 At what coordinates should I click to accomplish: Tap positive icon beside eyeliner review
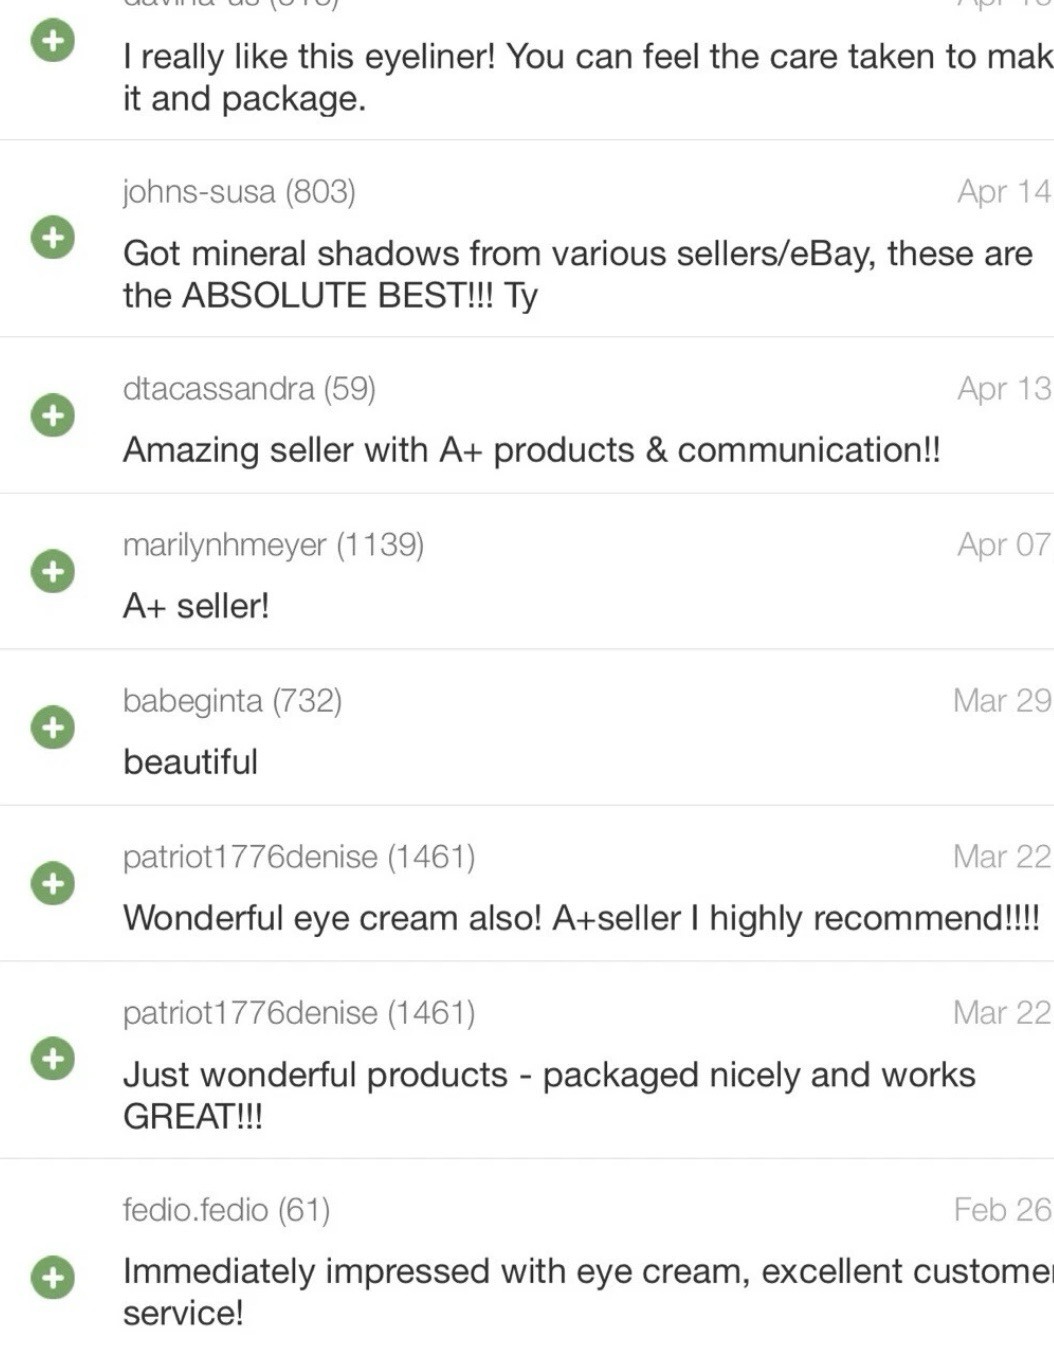coord(52,42)
